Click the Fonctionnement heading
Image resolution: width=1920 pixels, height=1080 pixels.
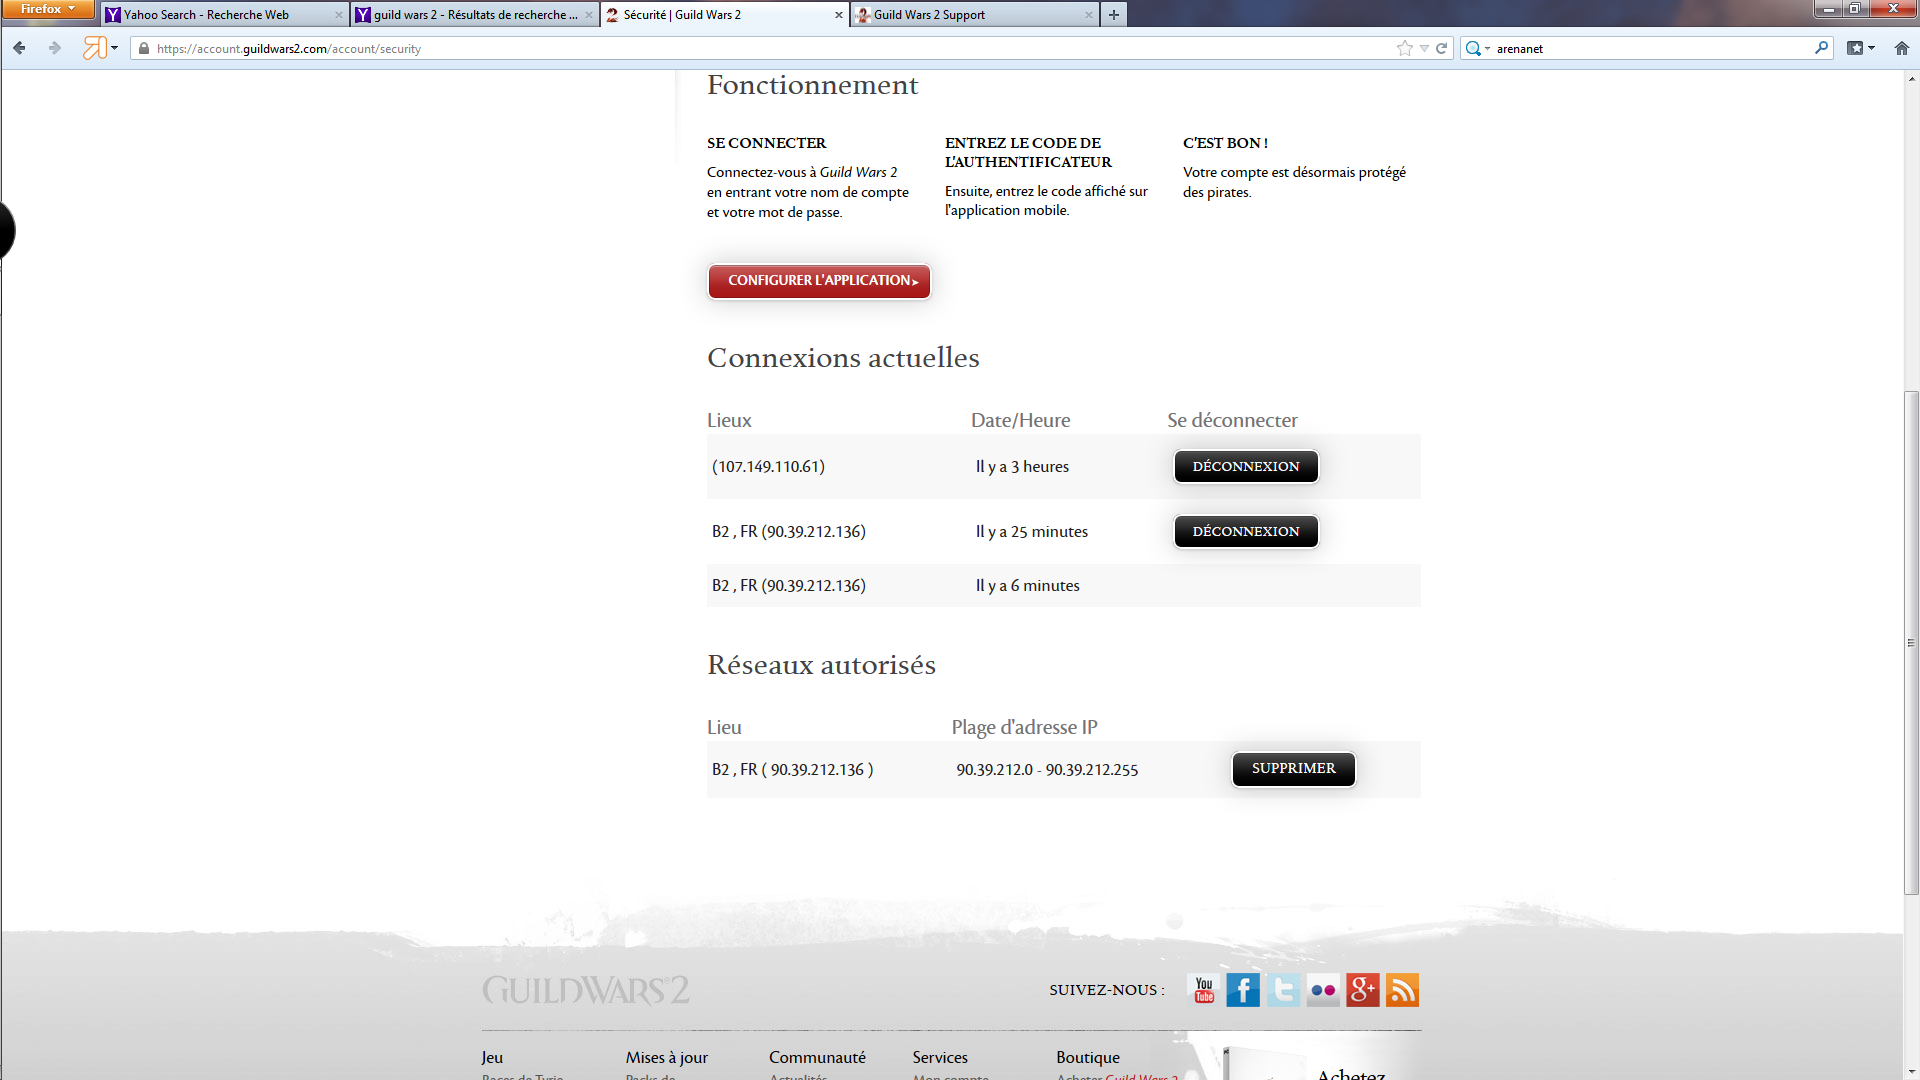[812, 85]
